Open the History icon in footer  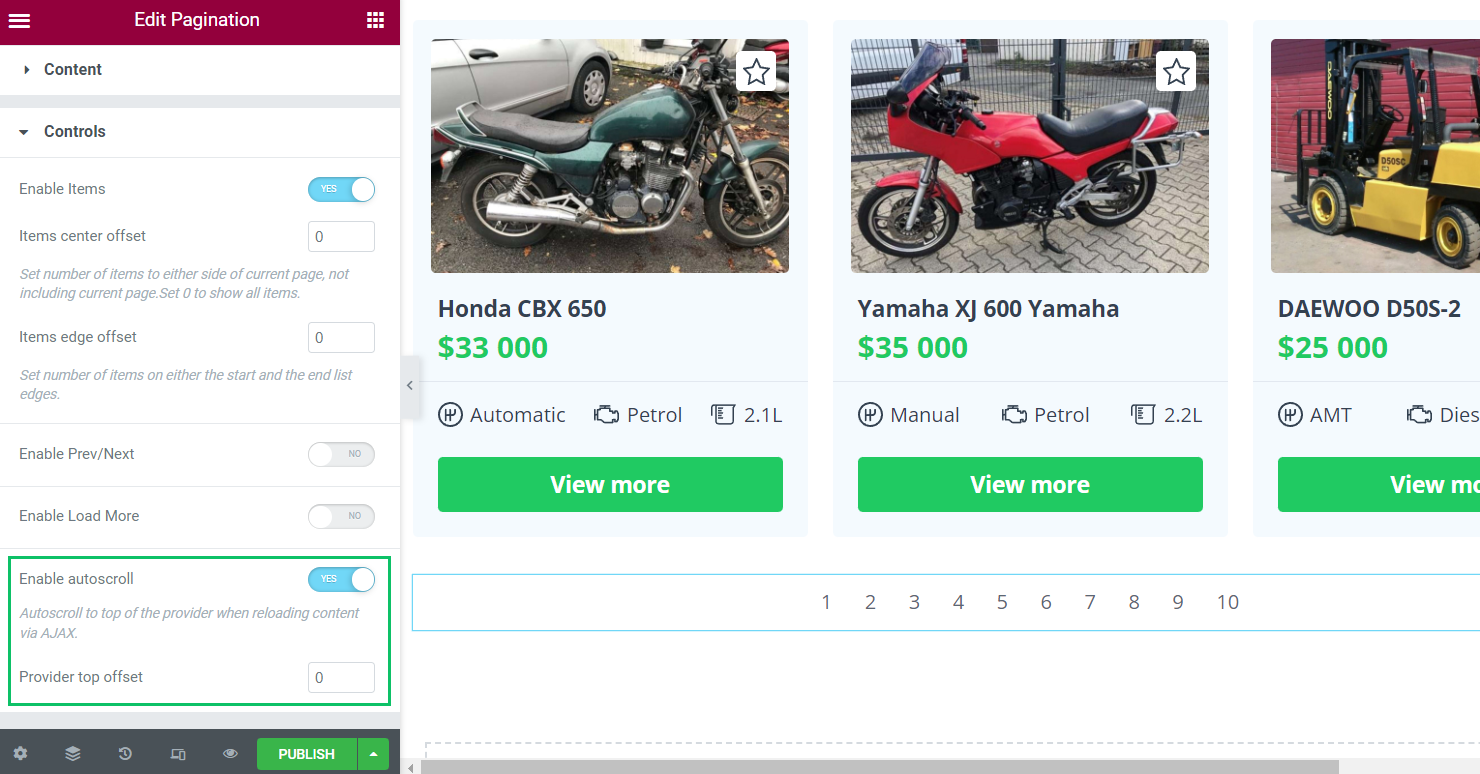[x=125, y=754]
